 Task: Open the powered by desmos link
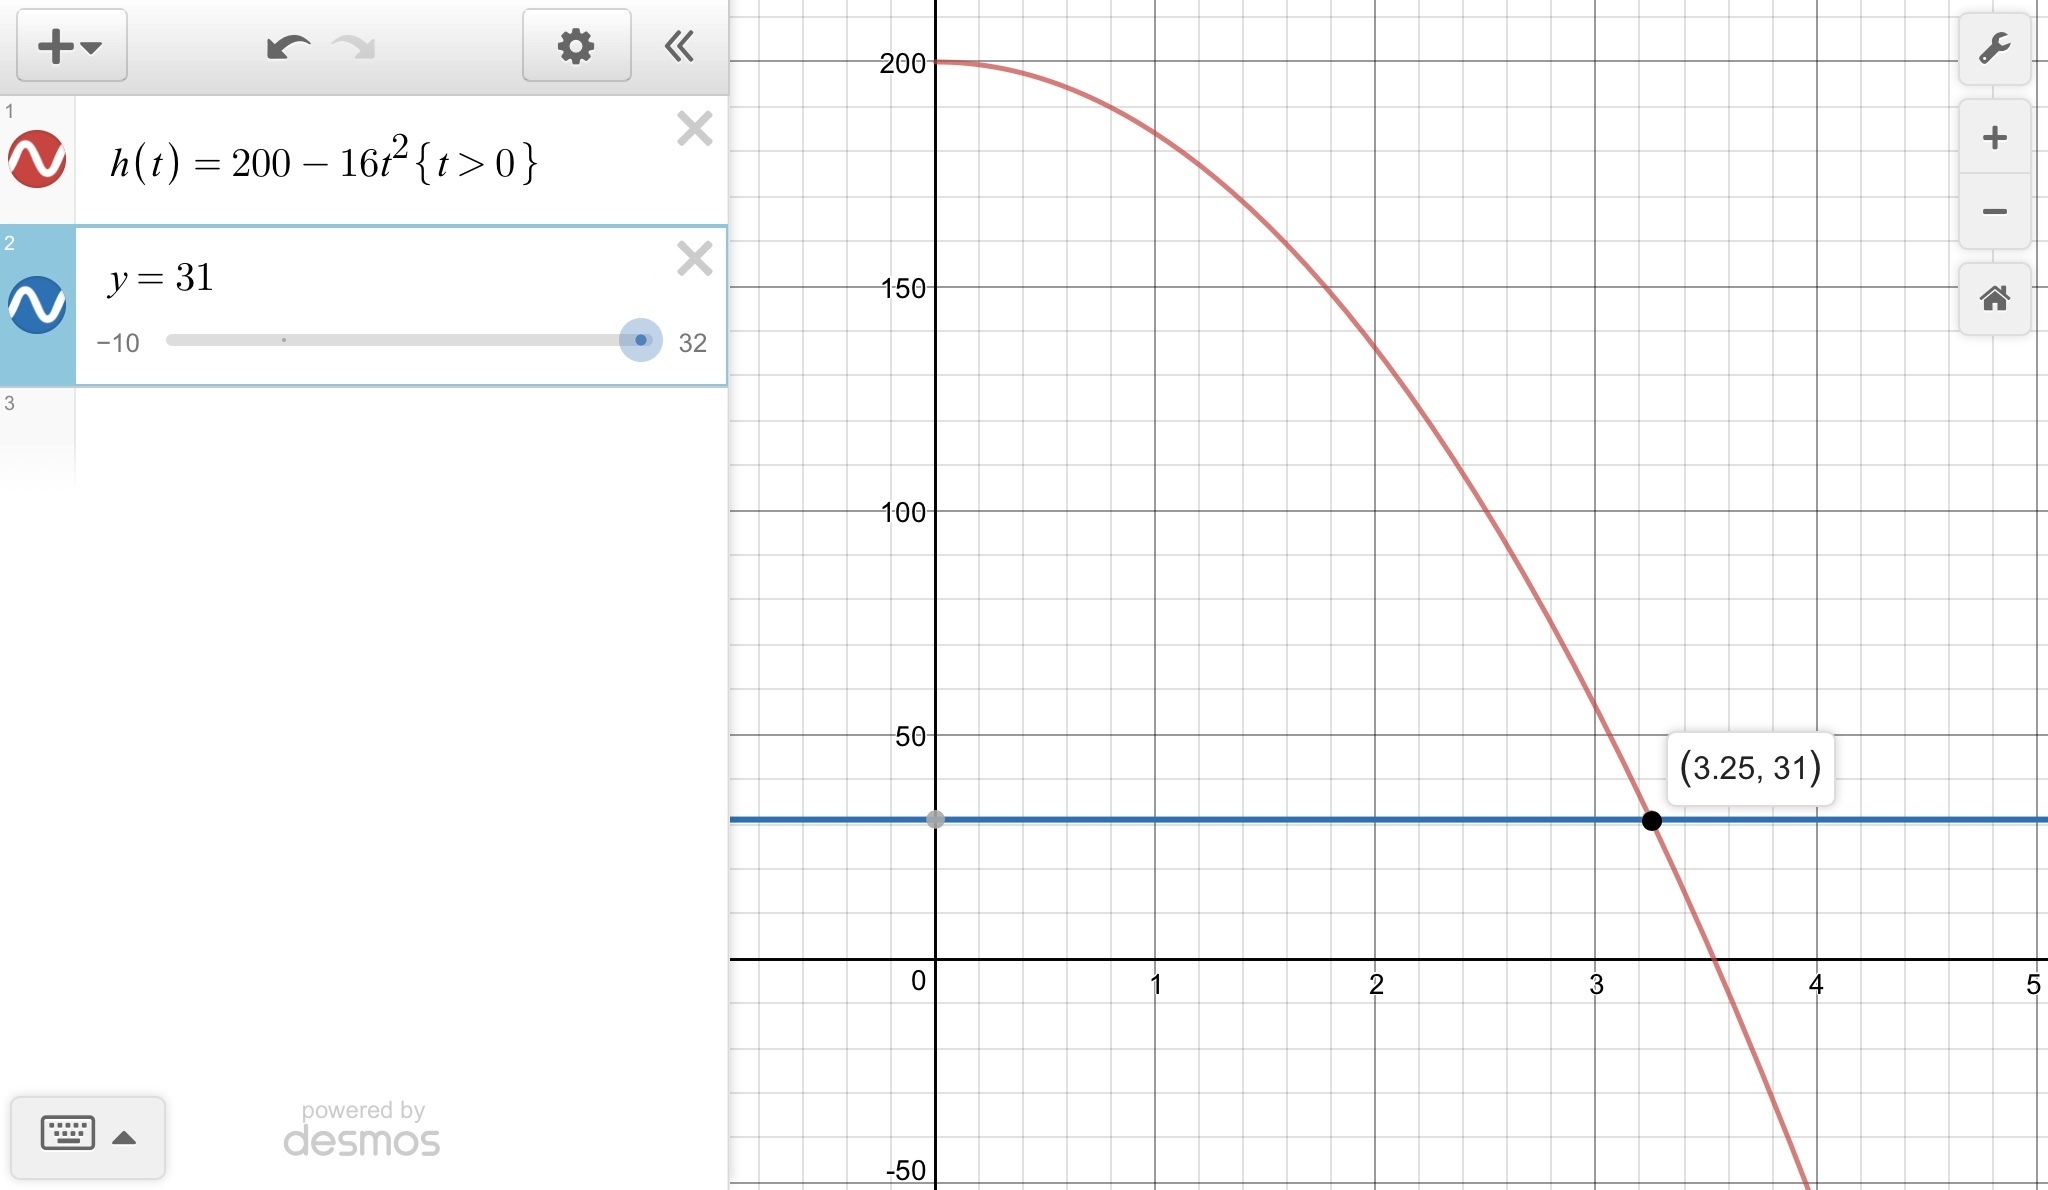tap(362, 1130)
